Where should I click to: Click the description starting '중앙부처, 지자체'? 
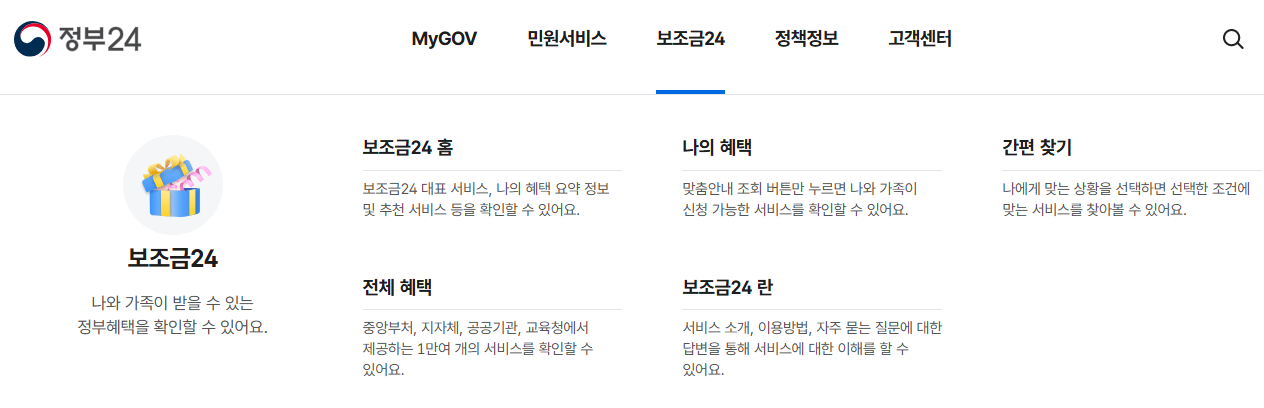(x=479, y=348)
